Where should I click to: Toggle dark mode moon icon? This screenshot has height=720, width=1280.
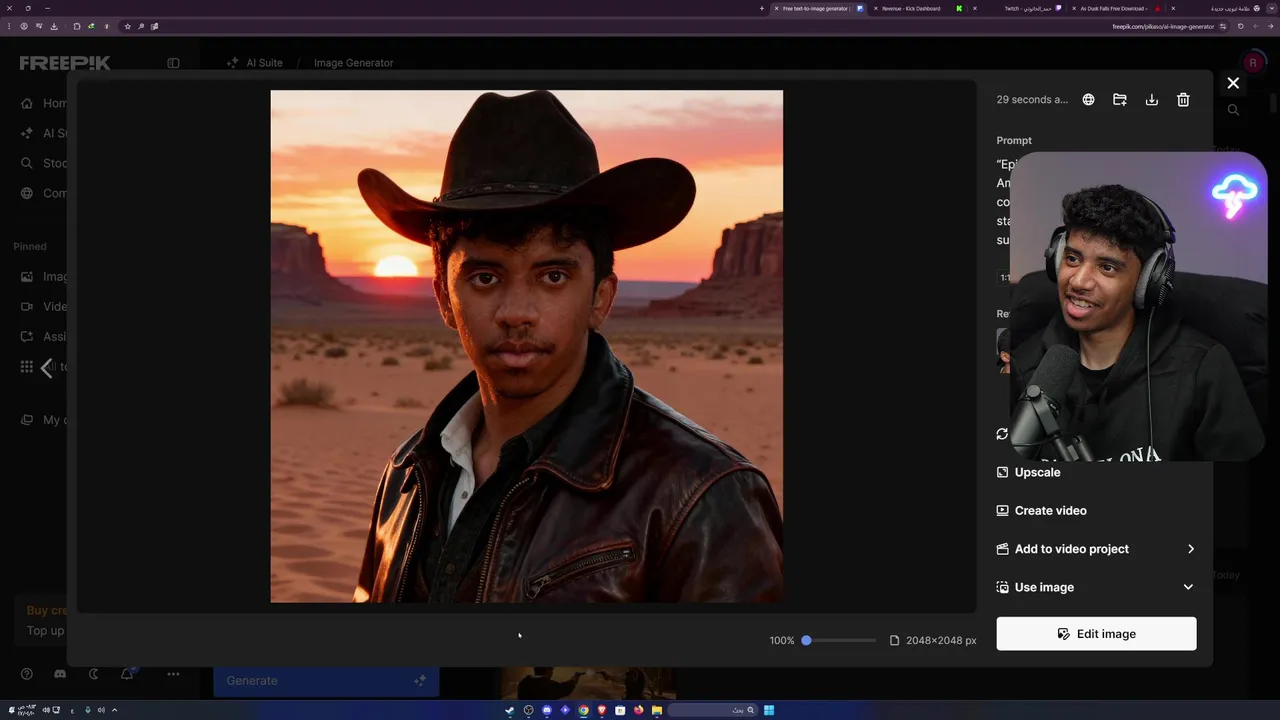coord(94,674)
